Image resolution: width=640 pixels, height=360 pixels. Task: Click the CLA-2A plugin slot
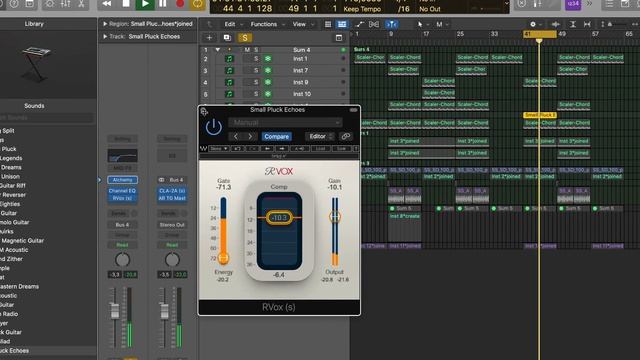(x=172, y=191)
